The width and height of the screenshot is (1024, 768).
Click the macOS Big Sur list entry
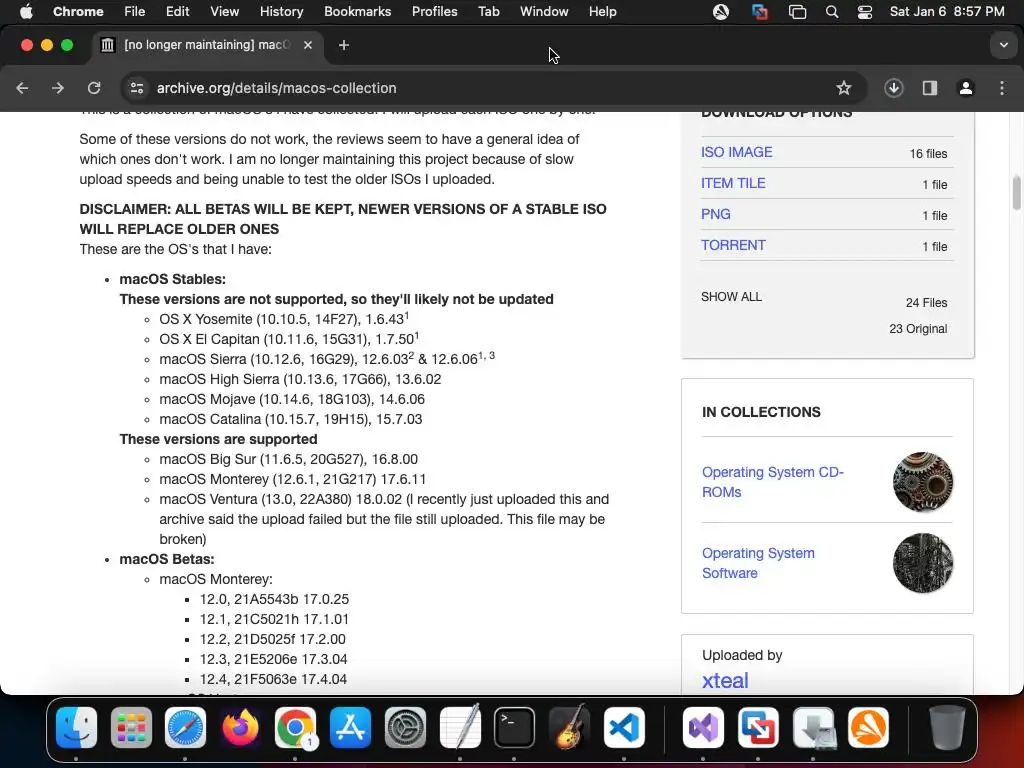click(x=288, y=460)
